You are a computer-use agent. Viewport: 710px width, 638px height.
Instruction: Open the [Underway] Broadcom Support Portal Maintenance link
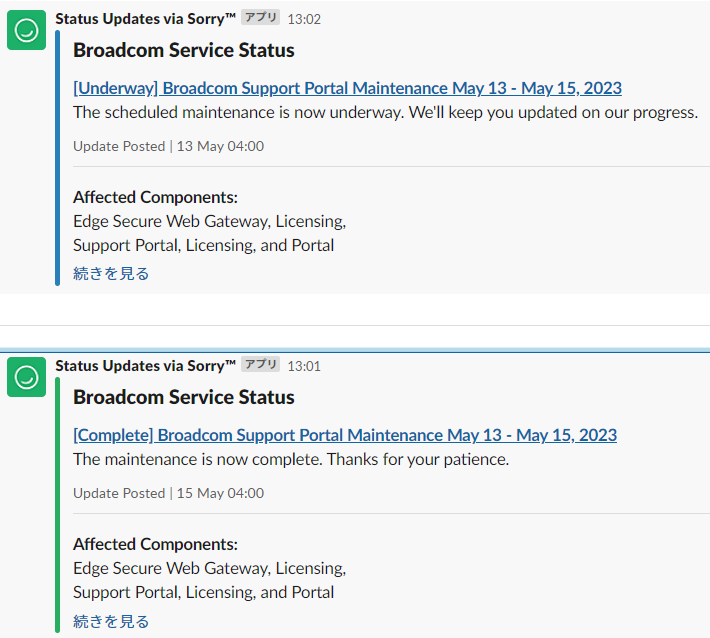(347, 88)
